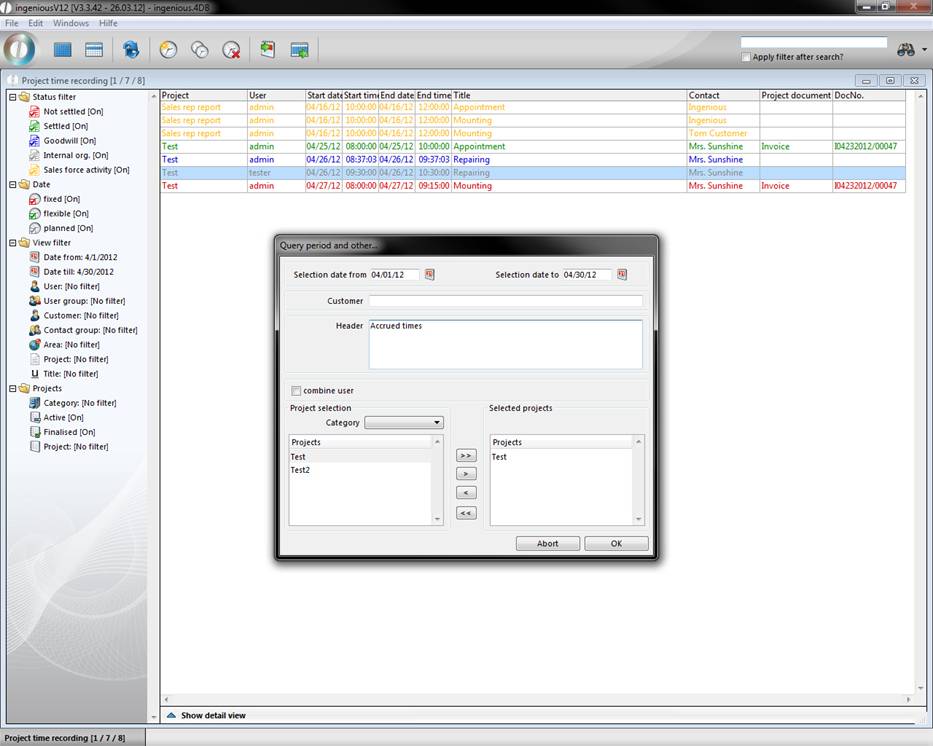Viewport: 933px width, 746px height.
Task: Click into the Customer input field
Action: click(x=505, y=301)
